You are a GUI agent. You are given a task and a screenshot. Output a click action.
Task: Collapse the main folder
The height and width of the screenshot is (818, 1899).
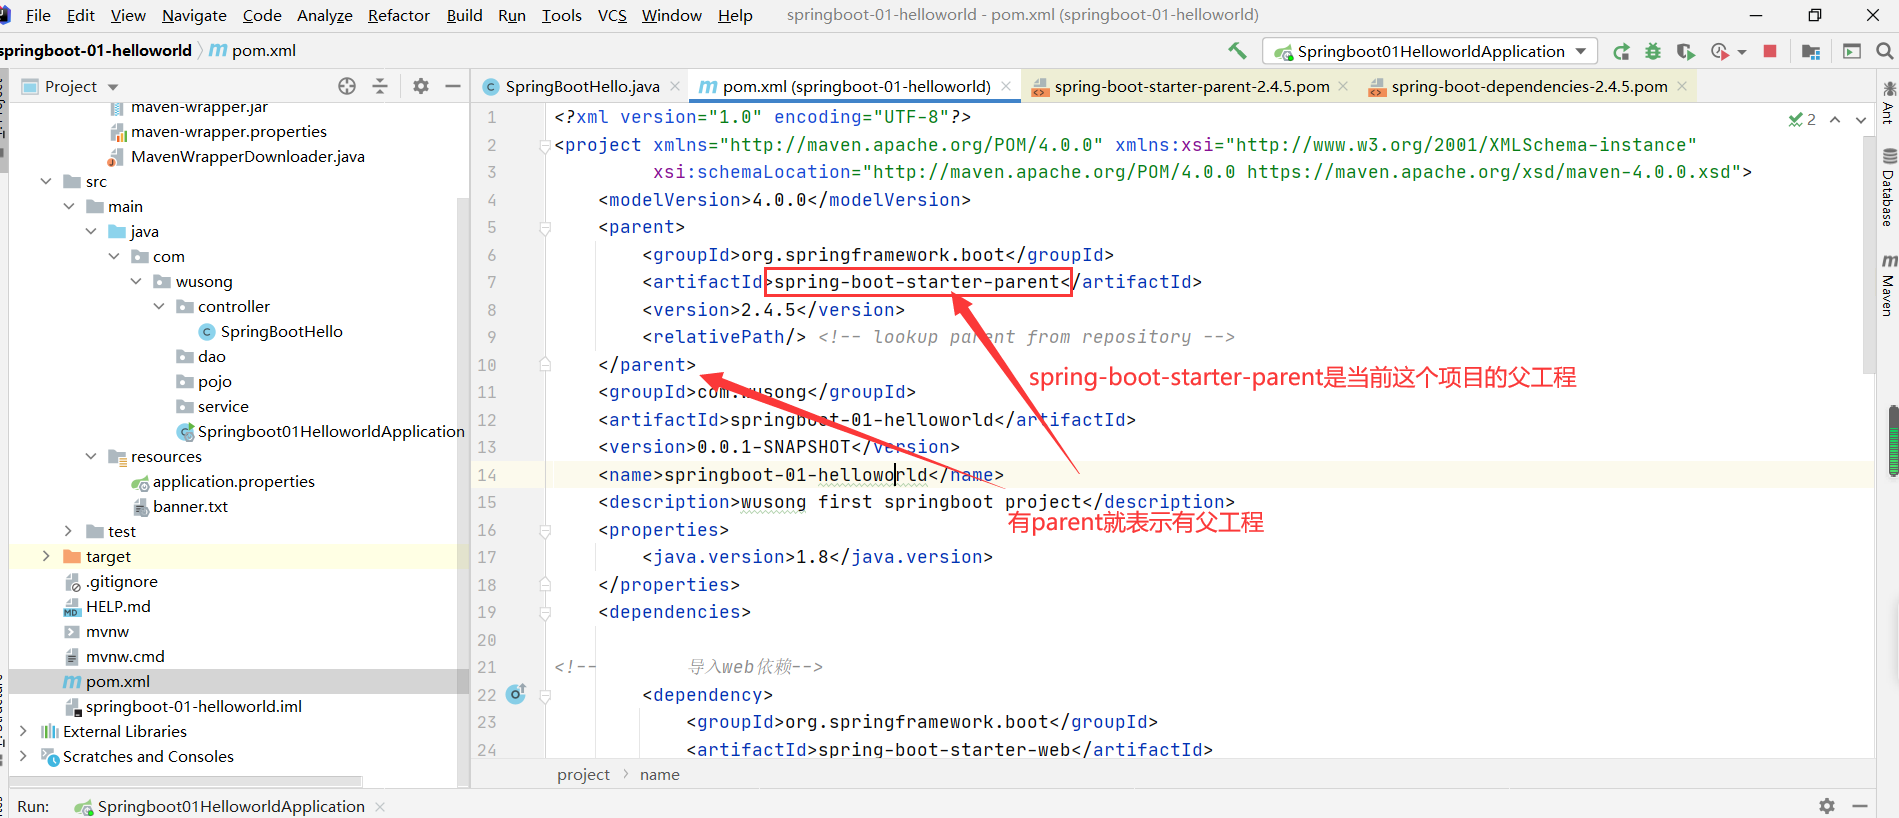(x=69, y=206)
